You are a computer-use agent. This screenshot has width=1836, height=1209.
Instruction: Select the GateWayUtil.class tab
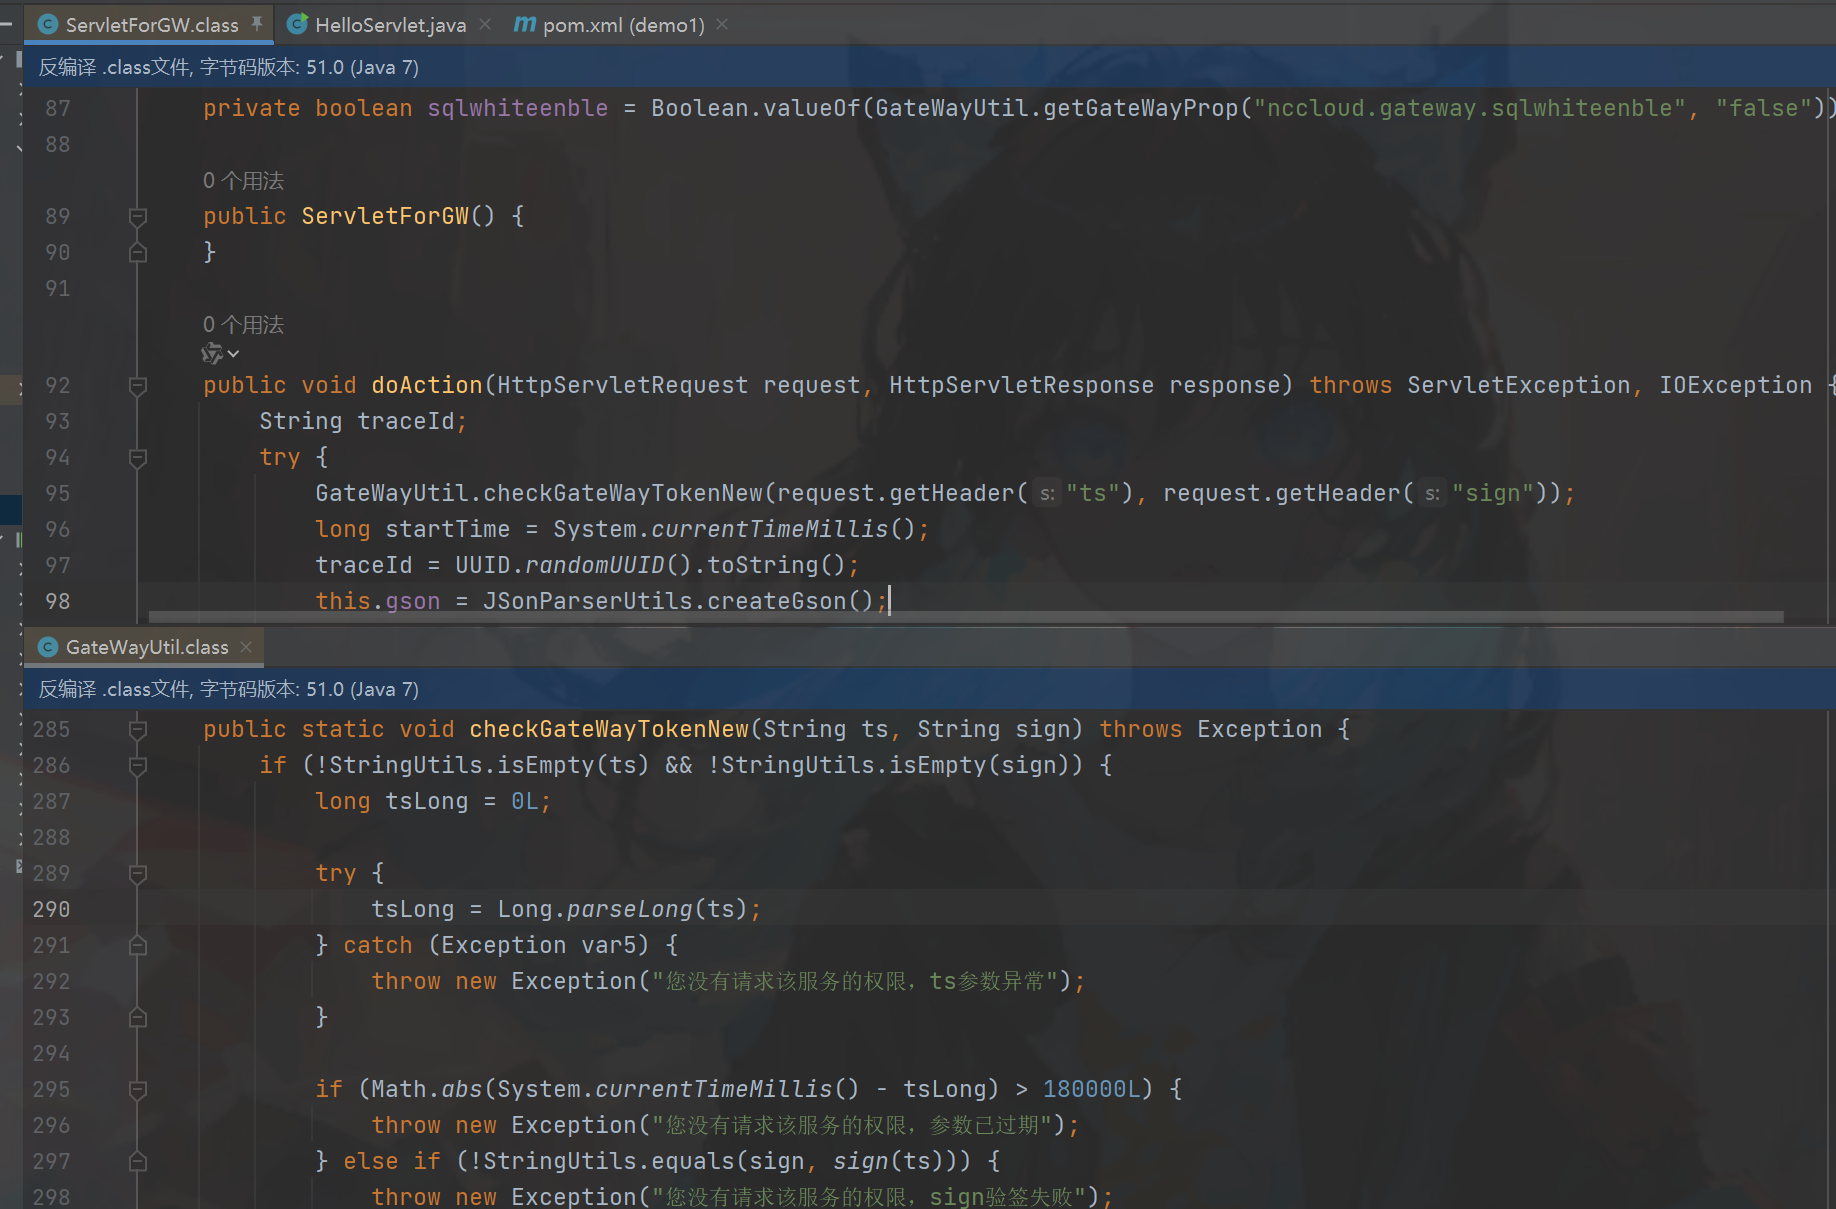tap(146, 647)
